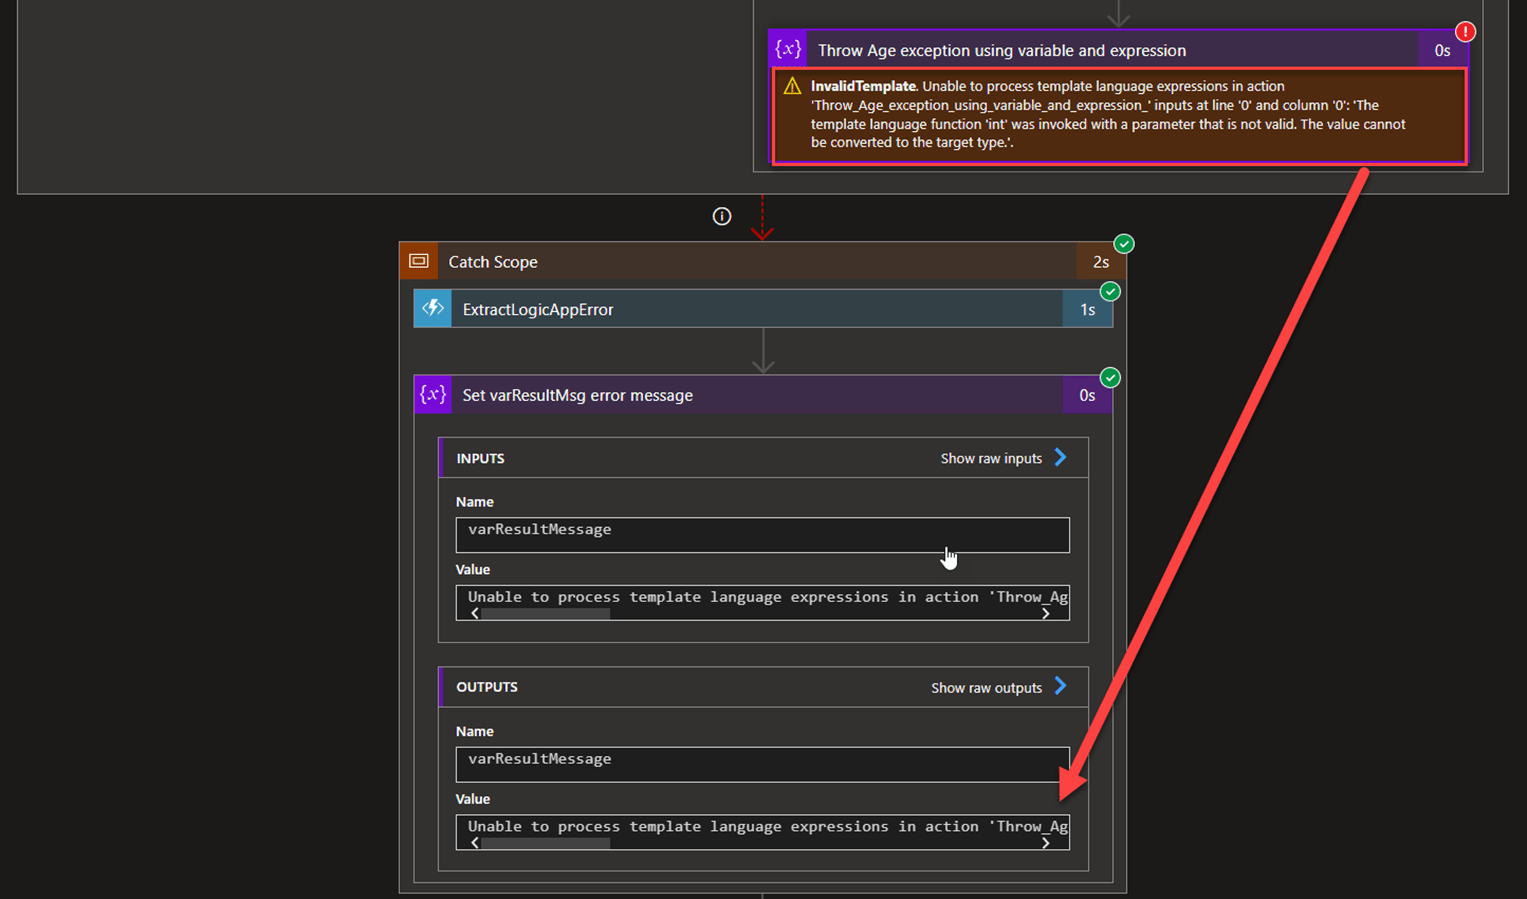Image resolution: width=1527 pixels, height=899 pixels.
Task: Click the Value field under OUTPUTS
Action: (762, 828)
